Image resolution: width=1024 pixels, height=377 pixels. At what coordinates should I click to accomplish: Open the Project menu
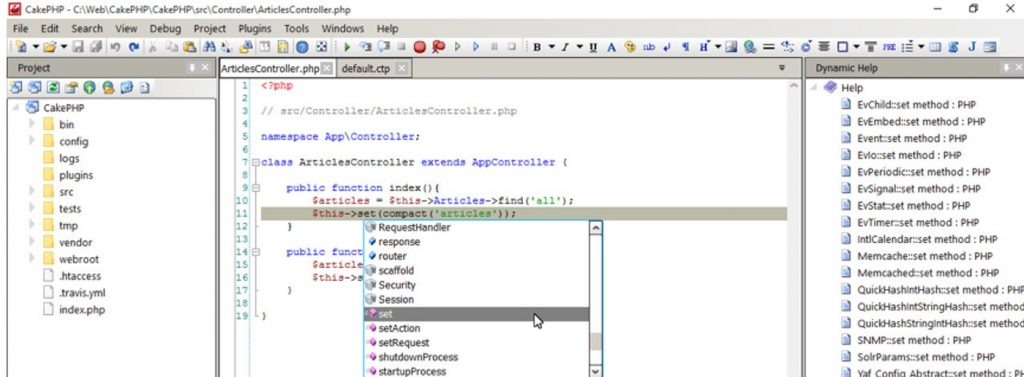tap(210, 29)
